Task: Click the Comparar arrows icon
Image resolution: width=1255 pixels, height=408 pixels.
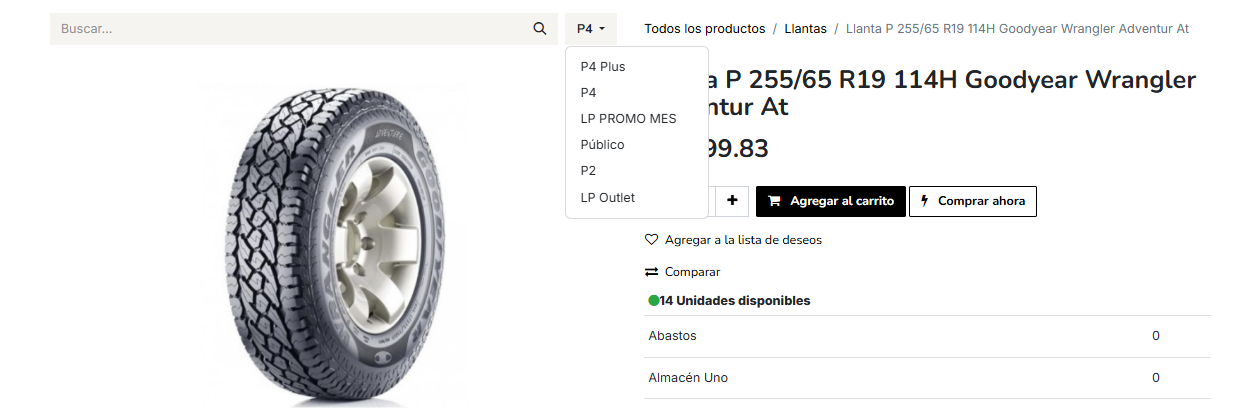Action: [652, 272]
